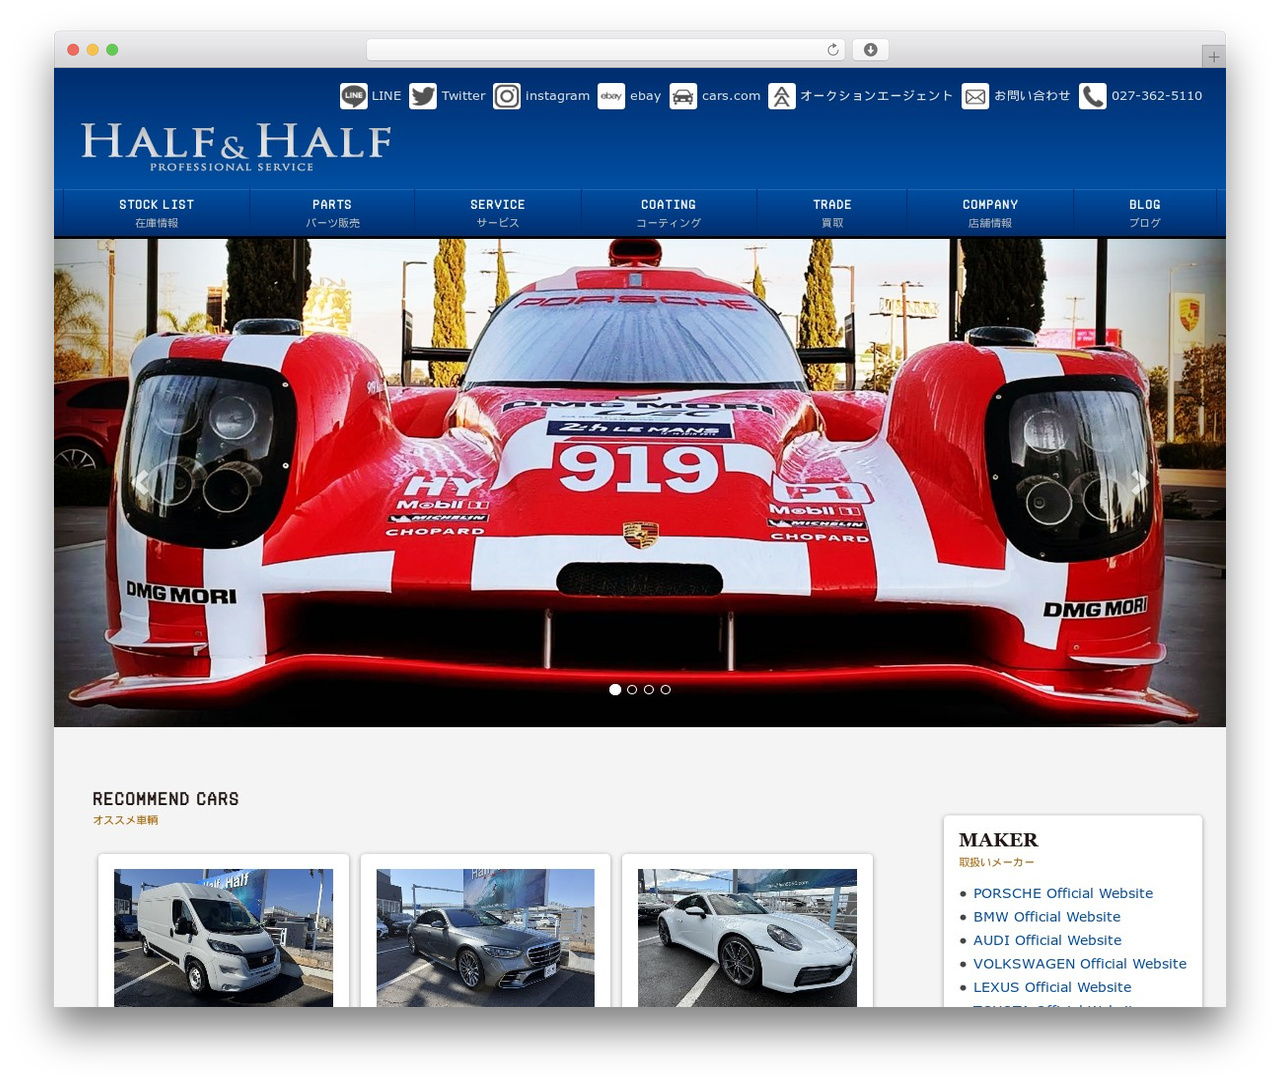Screen dimensions: 1280x1084
Task: Click the オークションエージェント link
Action: click(x=876, y=96)
